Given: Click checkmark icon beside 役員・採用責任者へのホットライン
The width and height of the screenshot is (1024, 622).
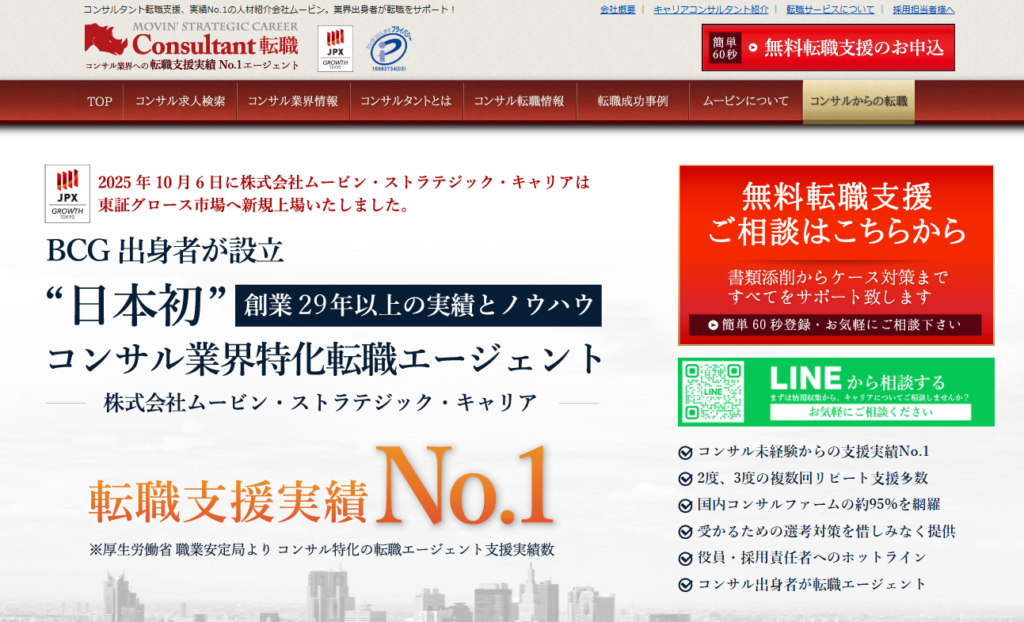Looking at the screenshot, I should pyautogui.click(x=685, y=558).
